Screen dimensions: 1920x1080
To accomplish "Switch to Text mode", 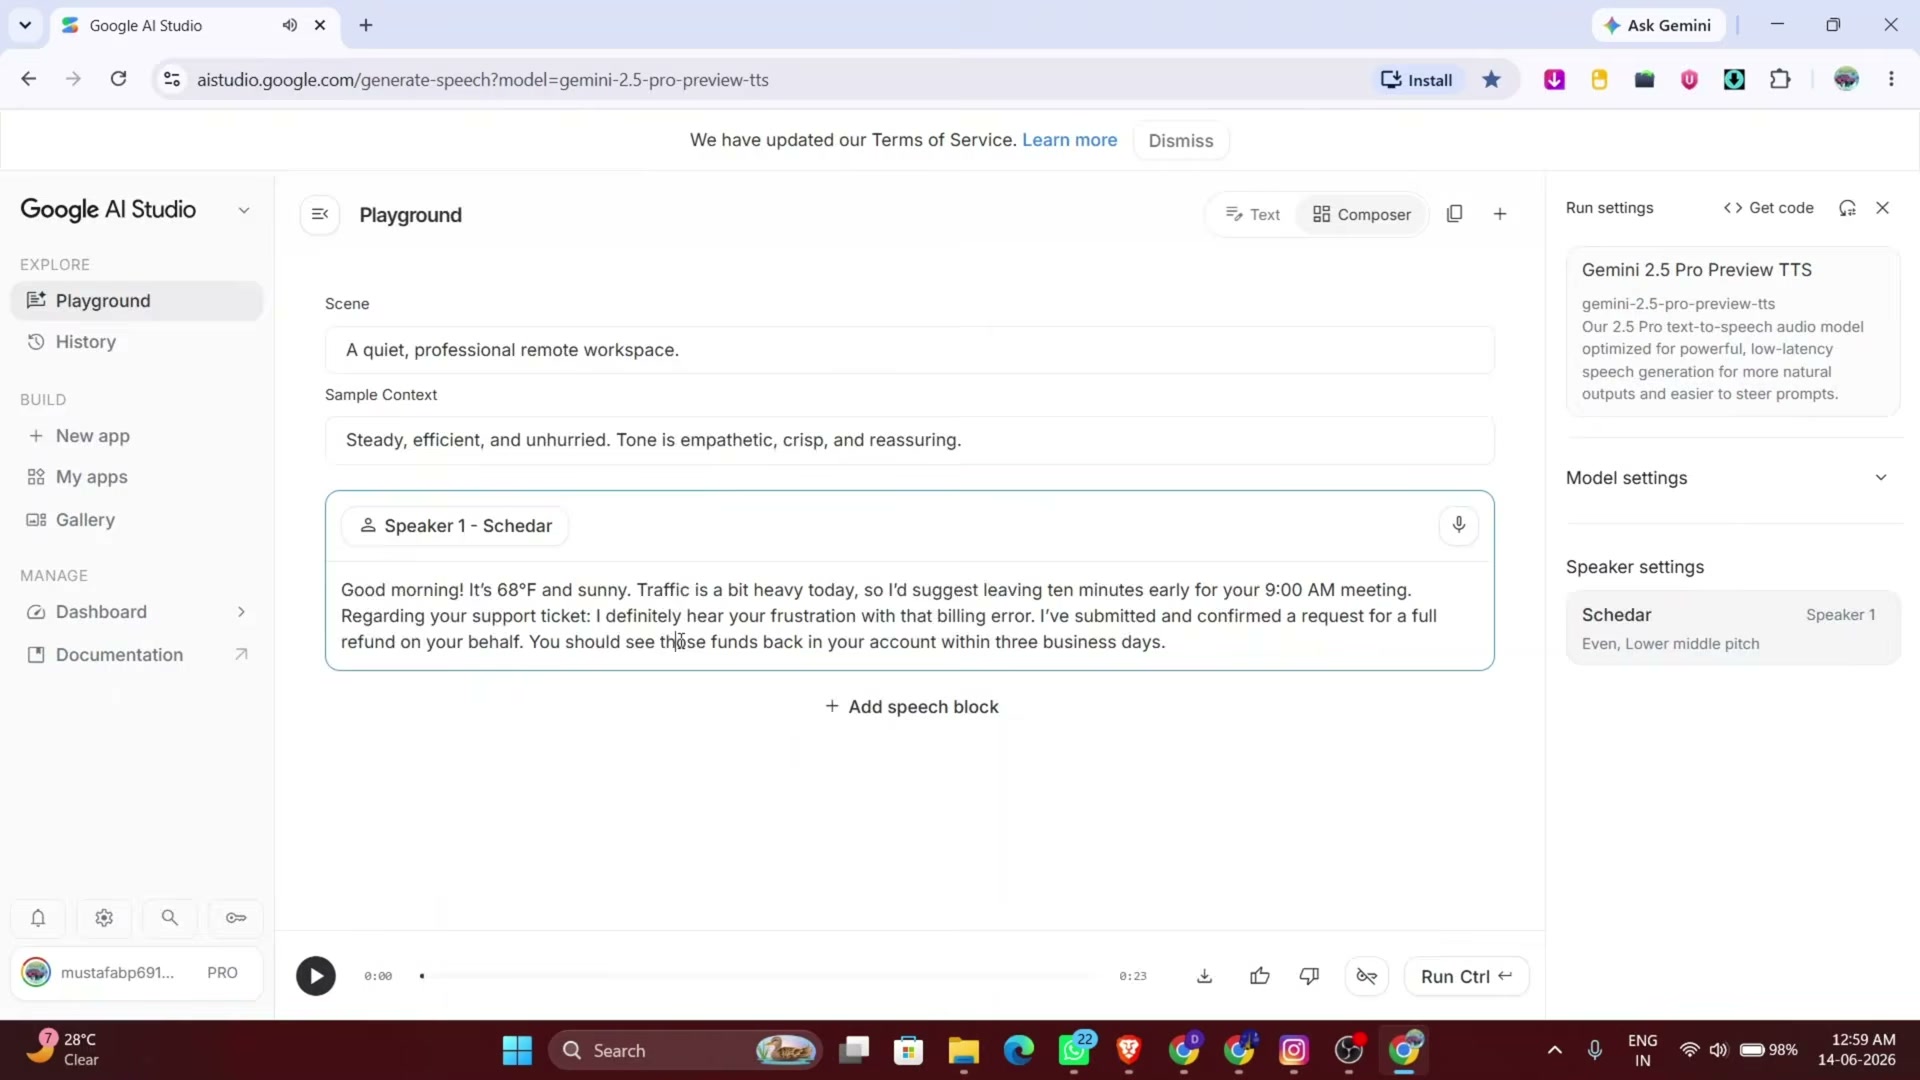I will (x=1253, y=214).
